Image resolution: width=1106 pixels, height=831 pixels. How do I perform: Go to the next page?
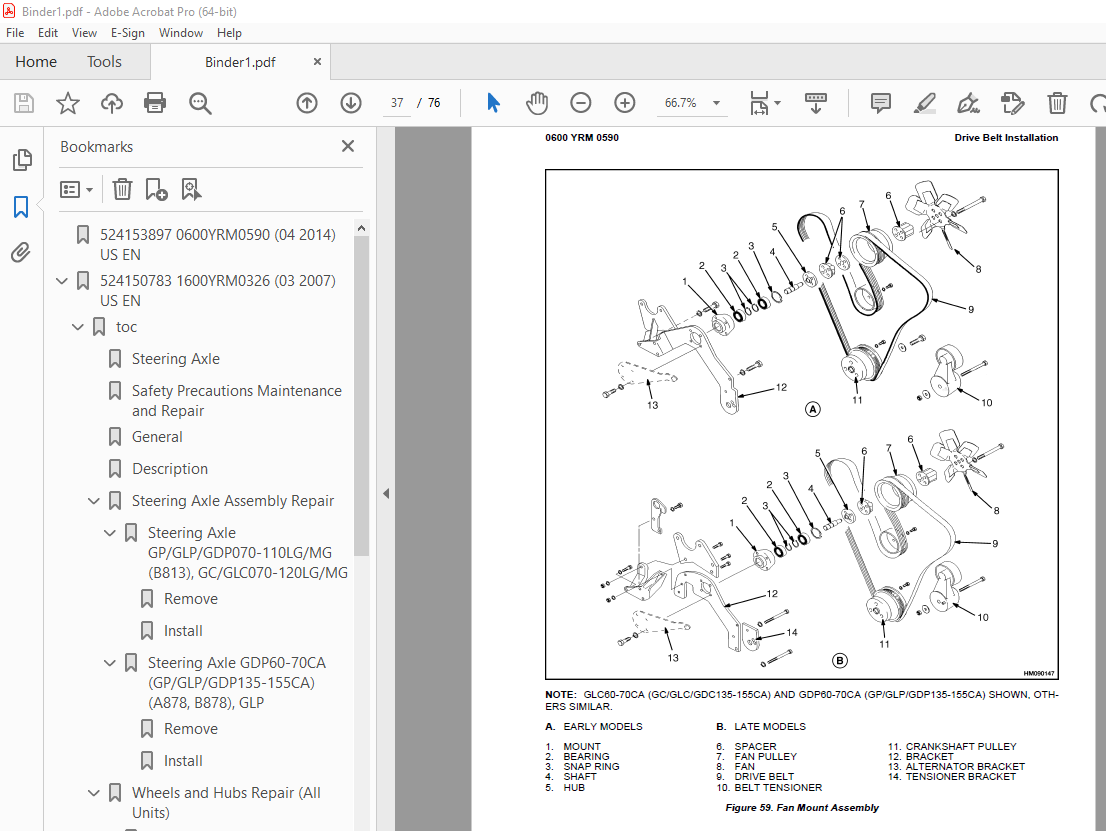pos(351,103)
